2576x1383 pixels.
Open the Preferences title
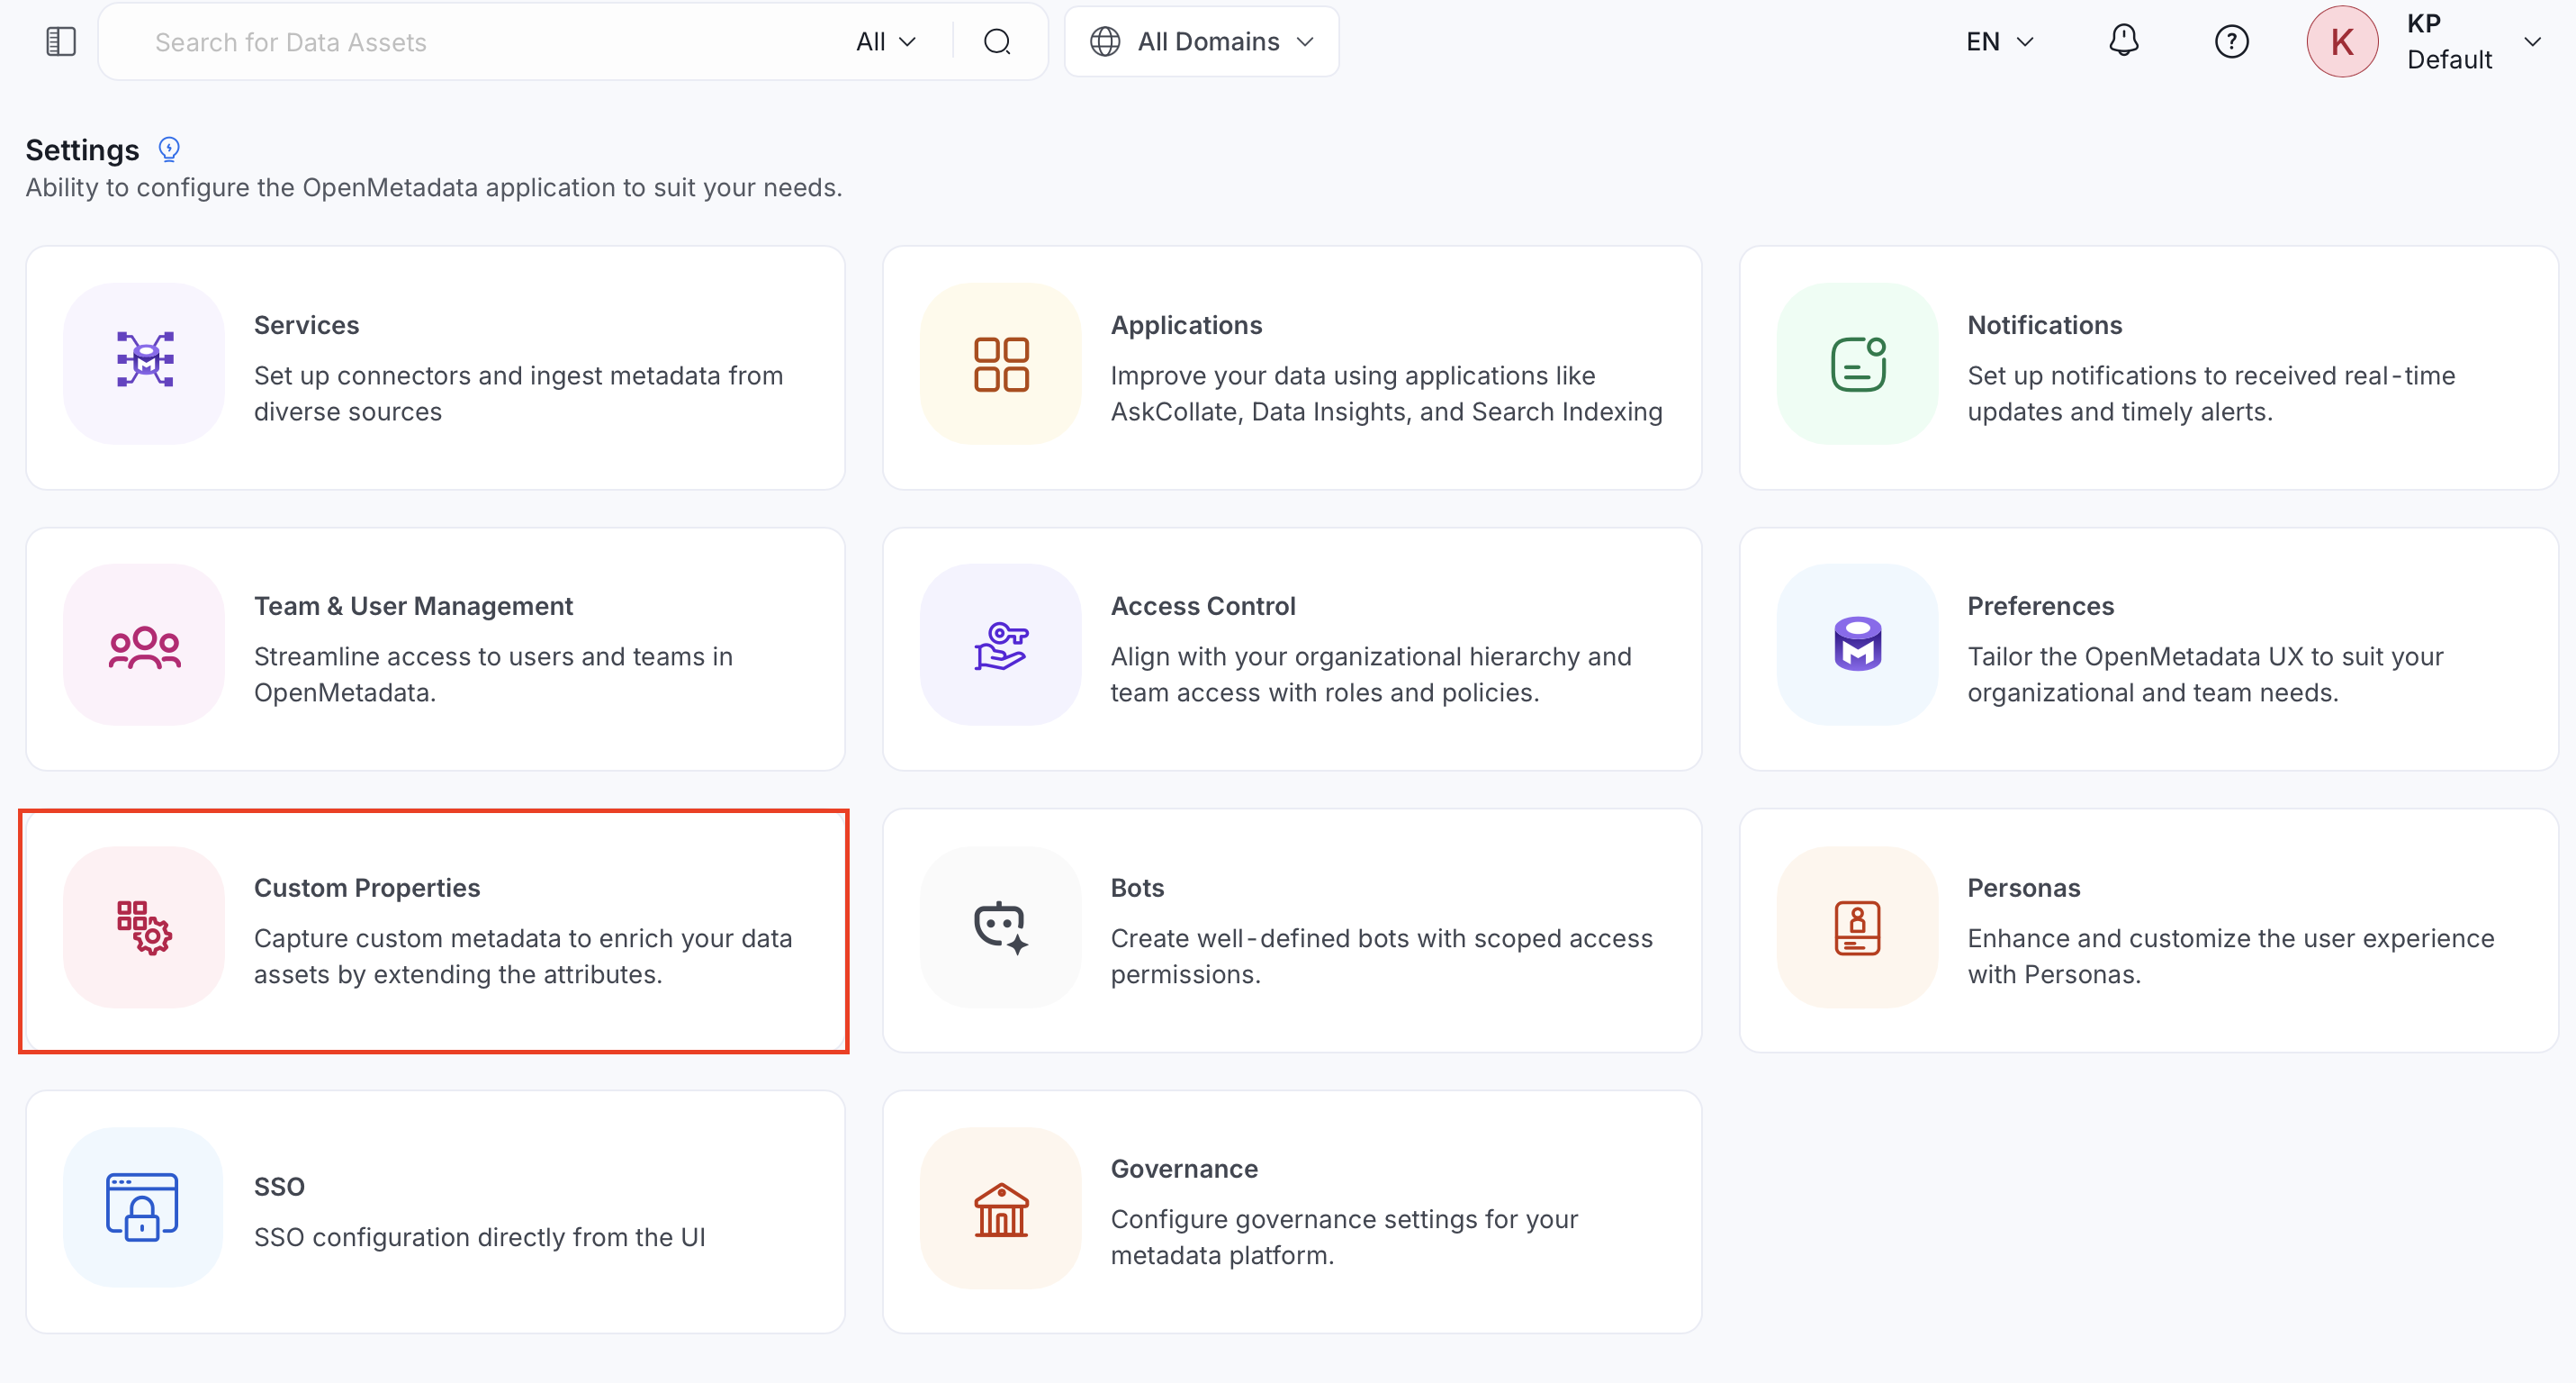(x=2040, y=606)
